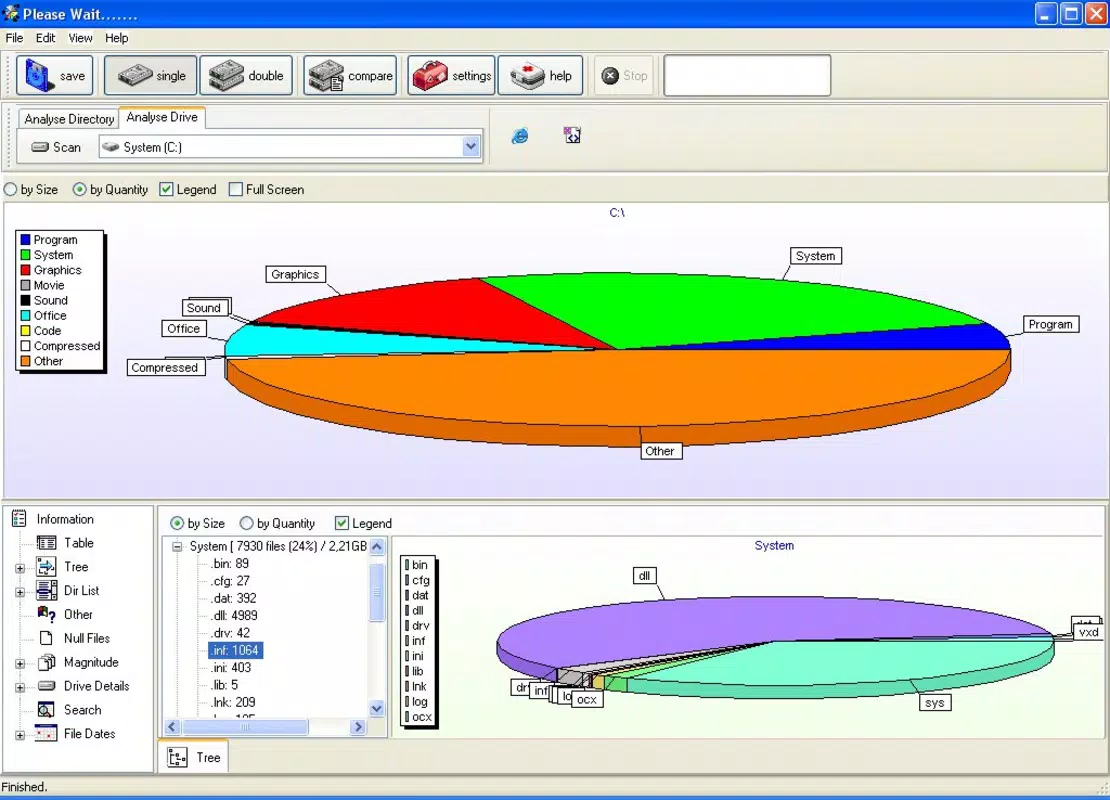The width and height of the screenshot is (1110, 800).
Task: Select the .dll: 4989 tree row
Action: point(234,615)
